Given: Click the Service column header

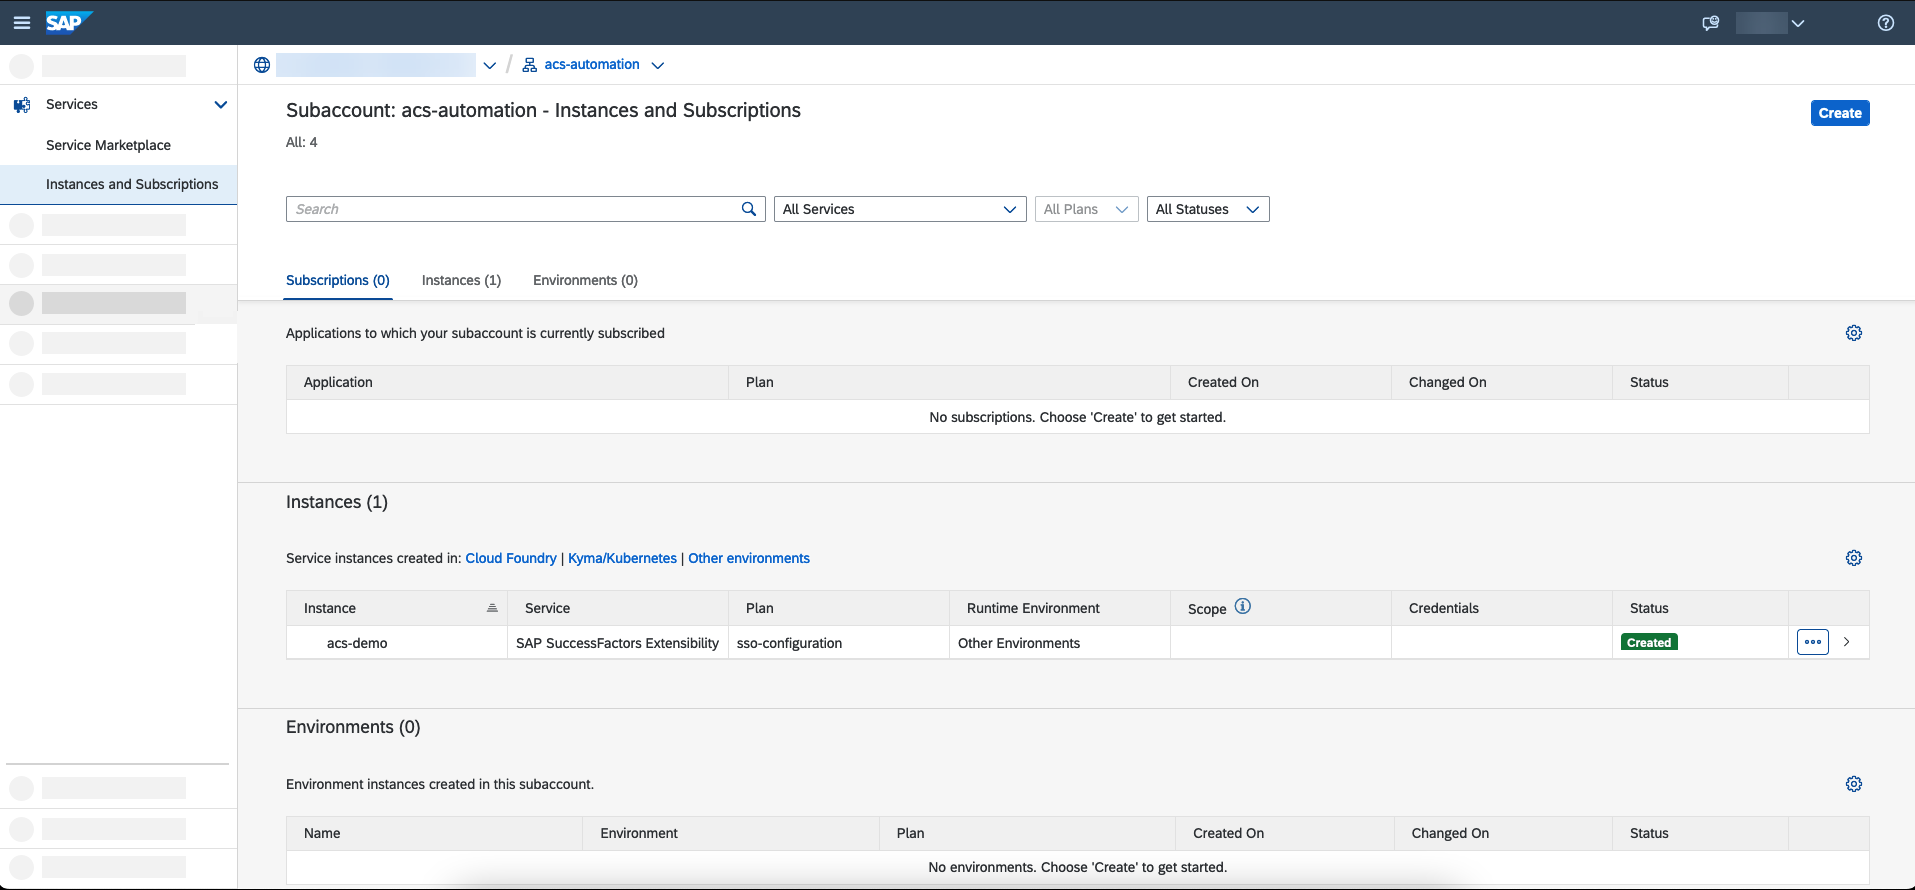Looking at the screenshot, I should tap(618, 608).
